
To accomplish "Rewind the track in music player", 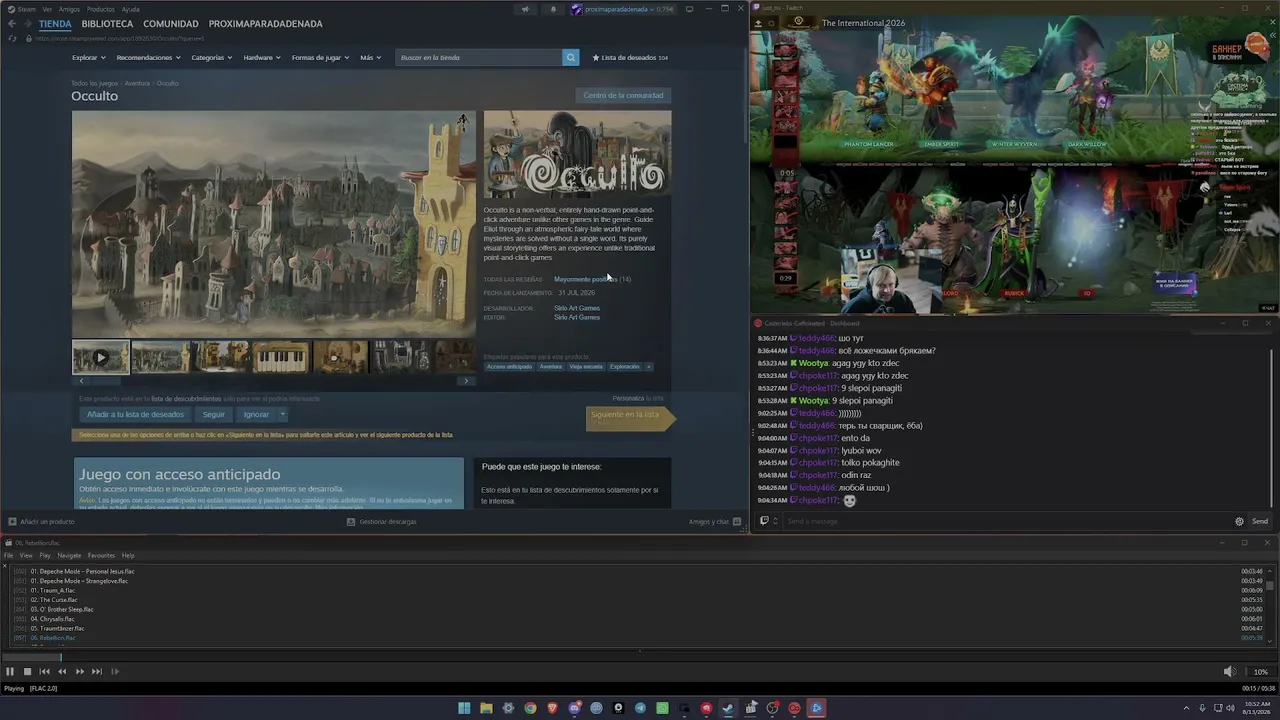I will [62, 672].
